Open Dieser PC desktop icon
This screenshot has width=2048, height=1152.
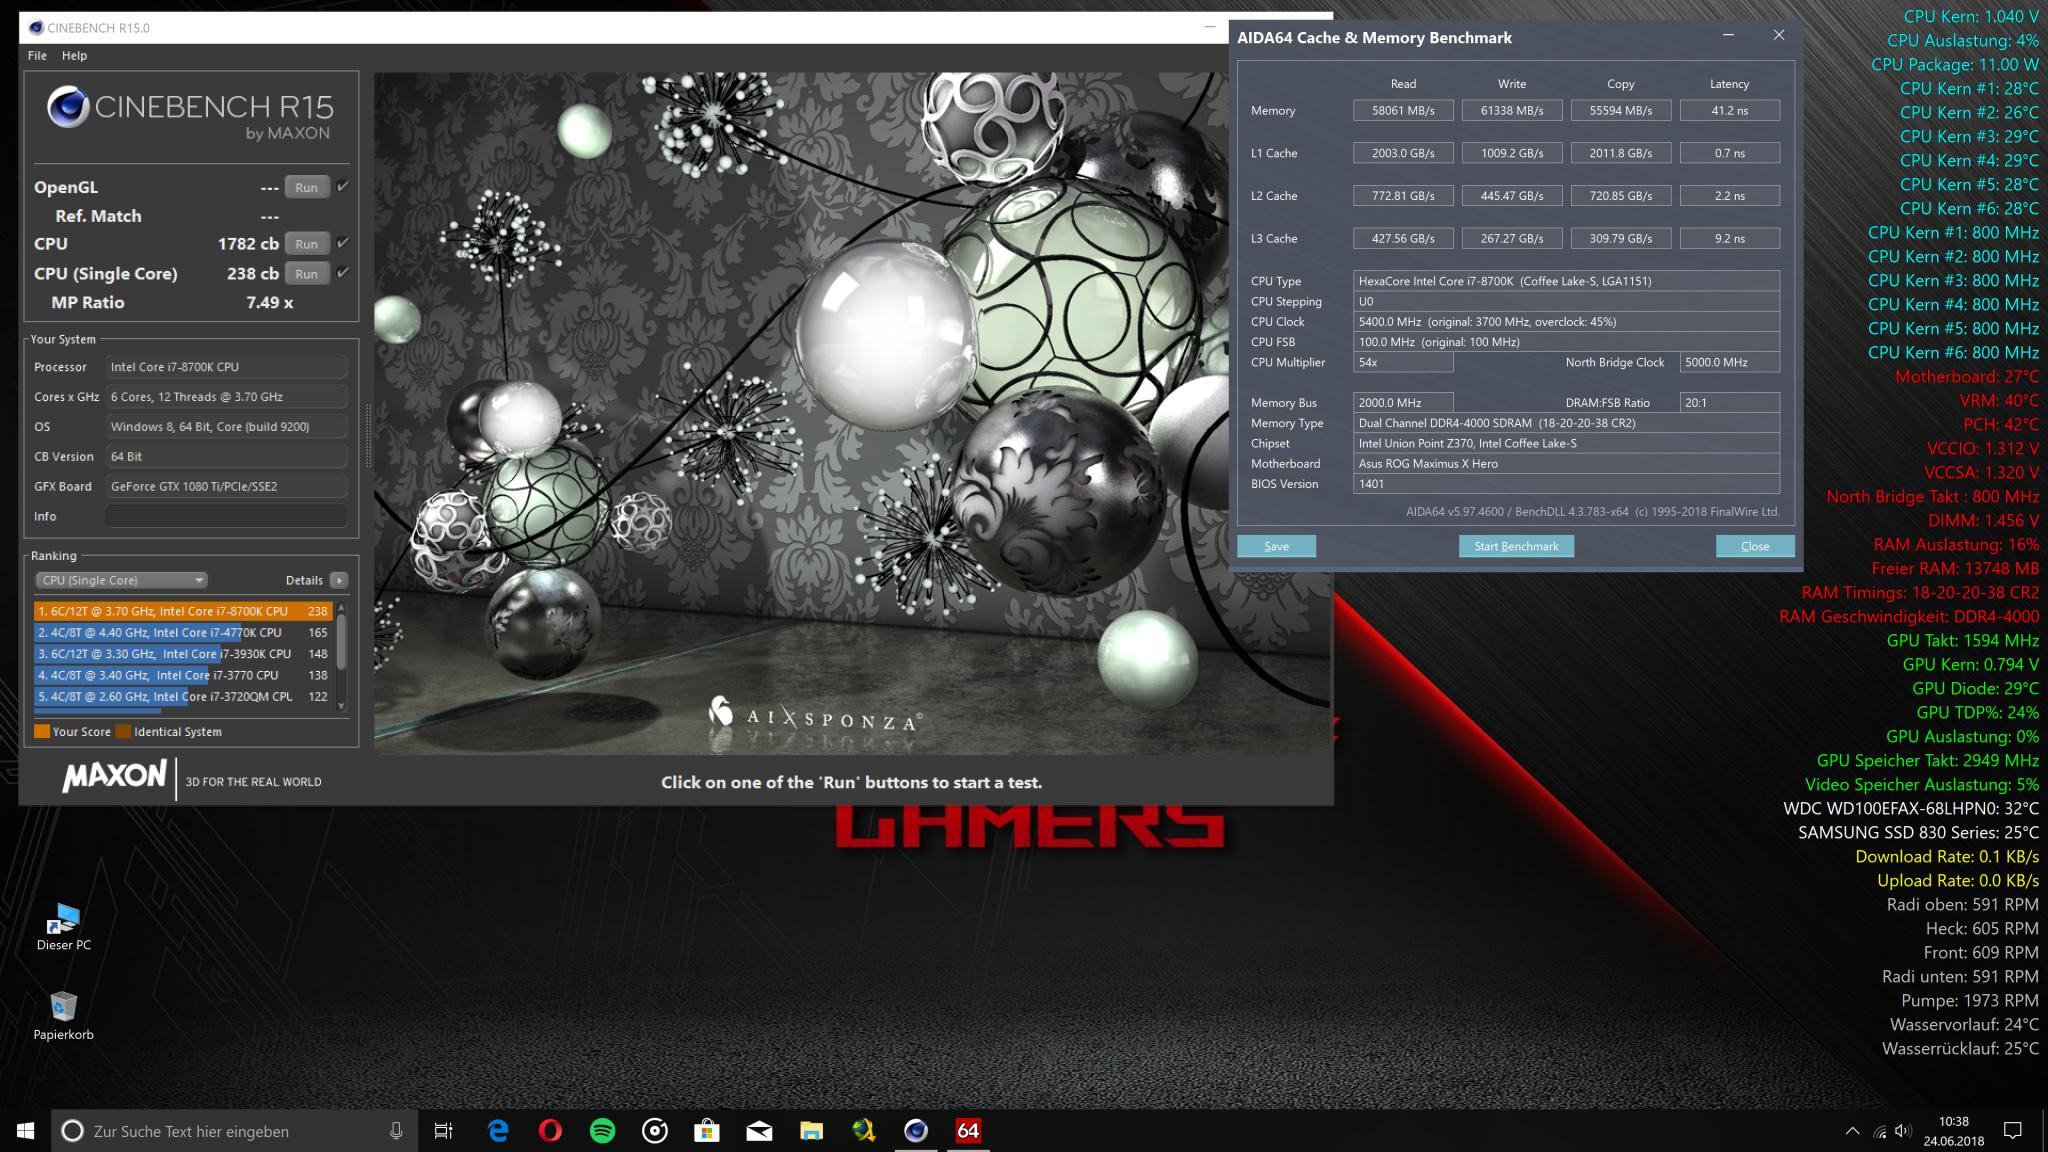click(63, 926)
